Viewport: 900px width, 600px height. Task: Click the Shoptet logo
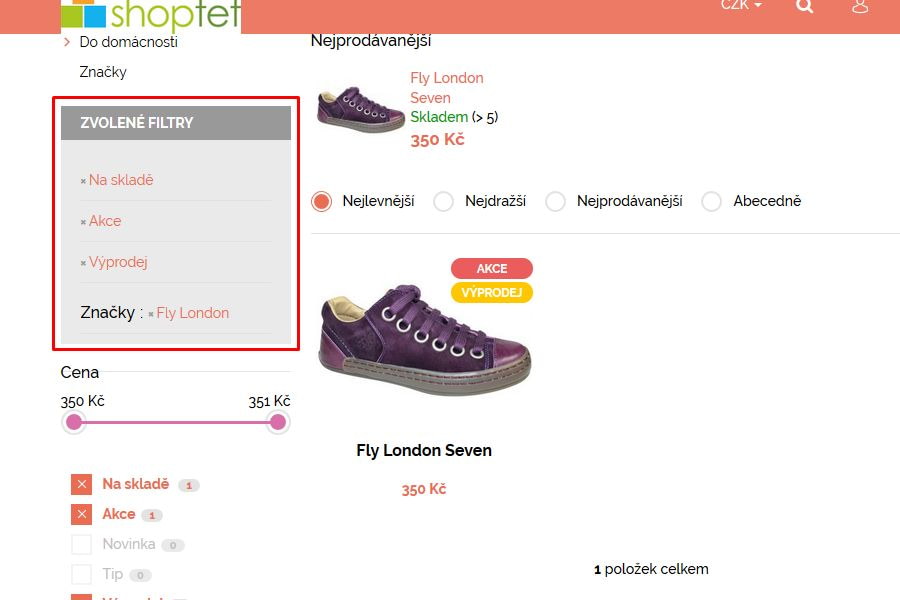click(x=151, y=14)
